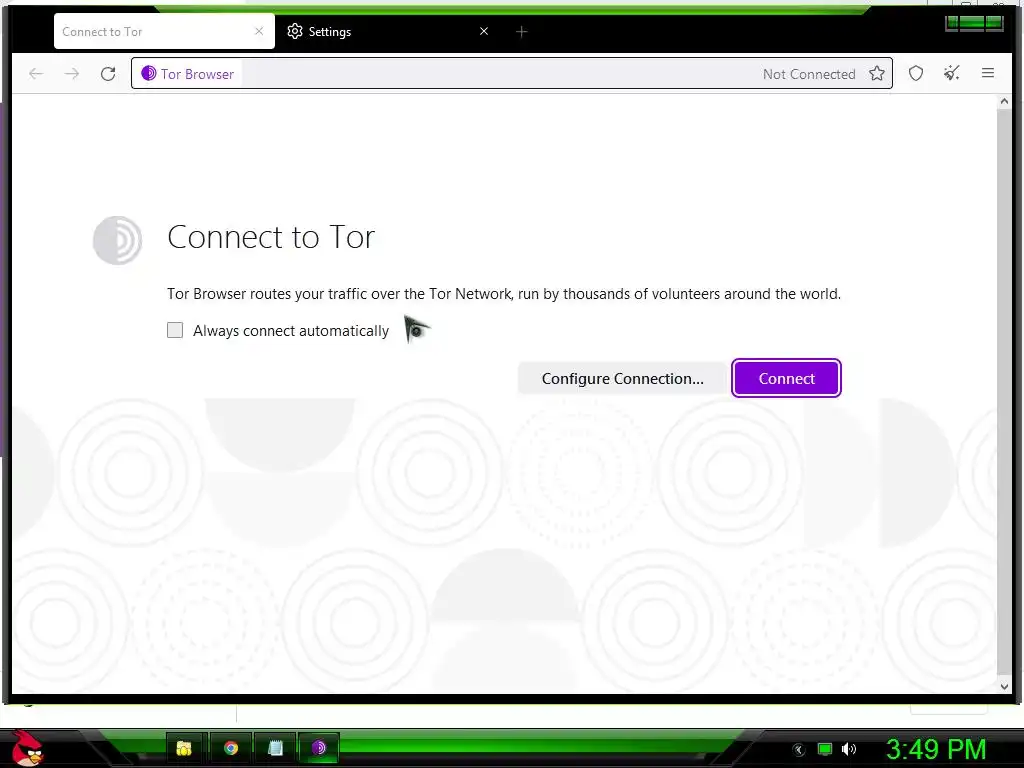Click the network monitor tray icon

(825, 749)
